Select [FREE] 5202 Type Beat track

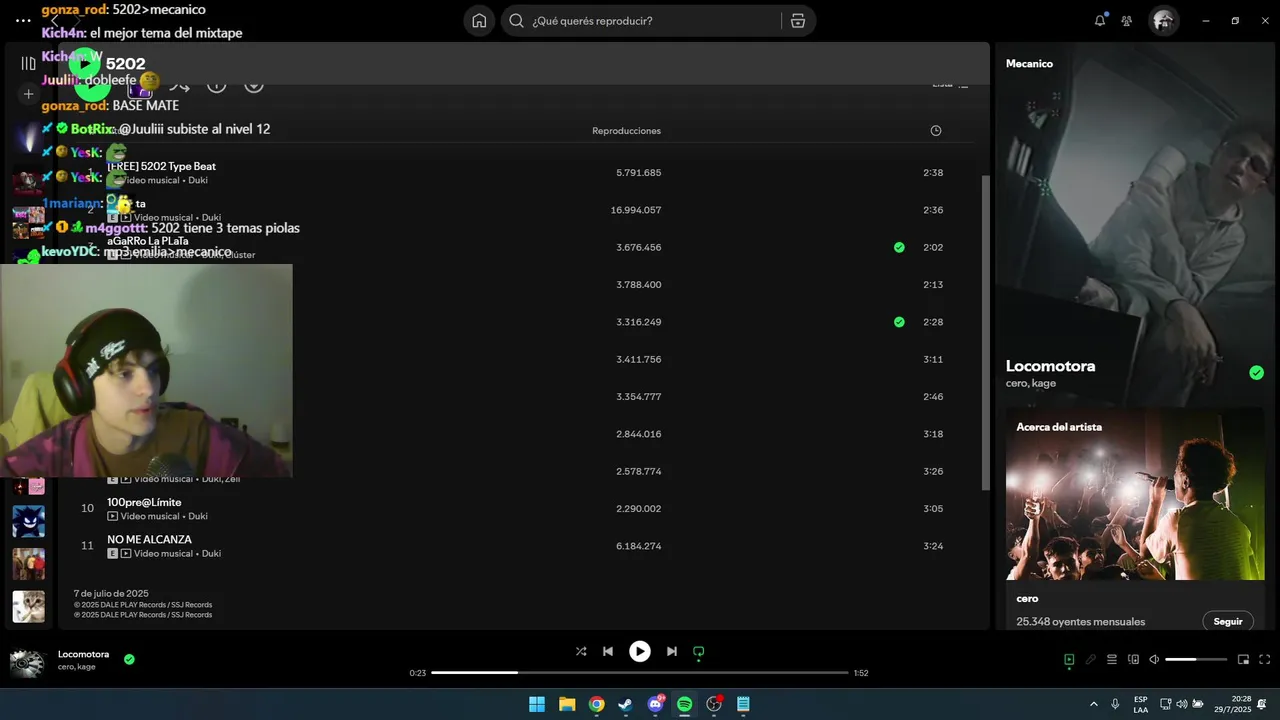point(161,166)
